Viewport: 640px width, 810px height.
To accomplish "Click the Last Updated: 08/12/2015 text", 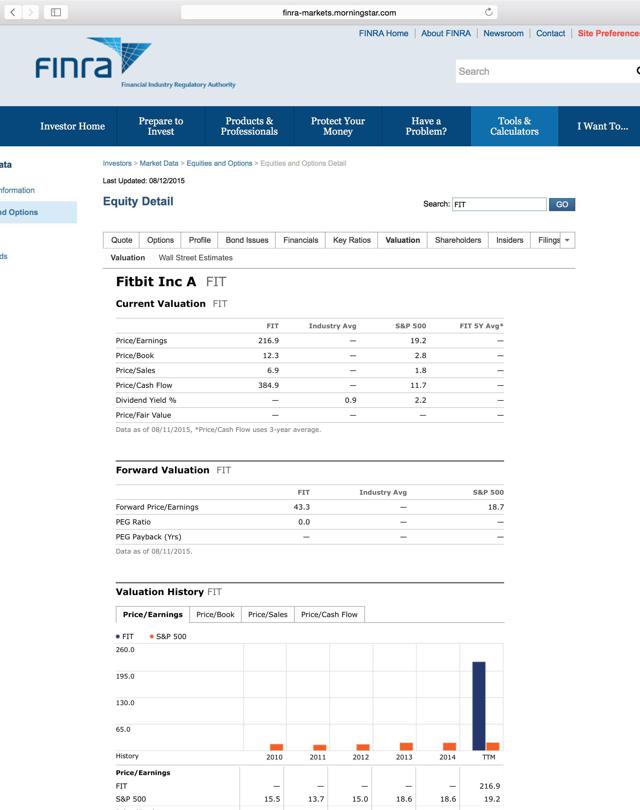I will (144, 181).
